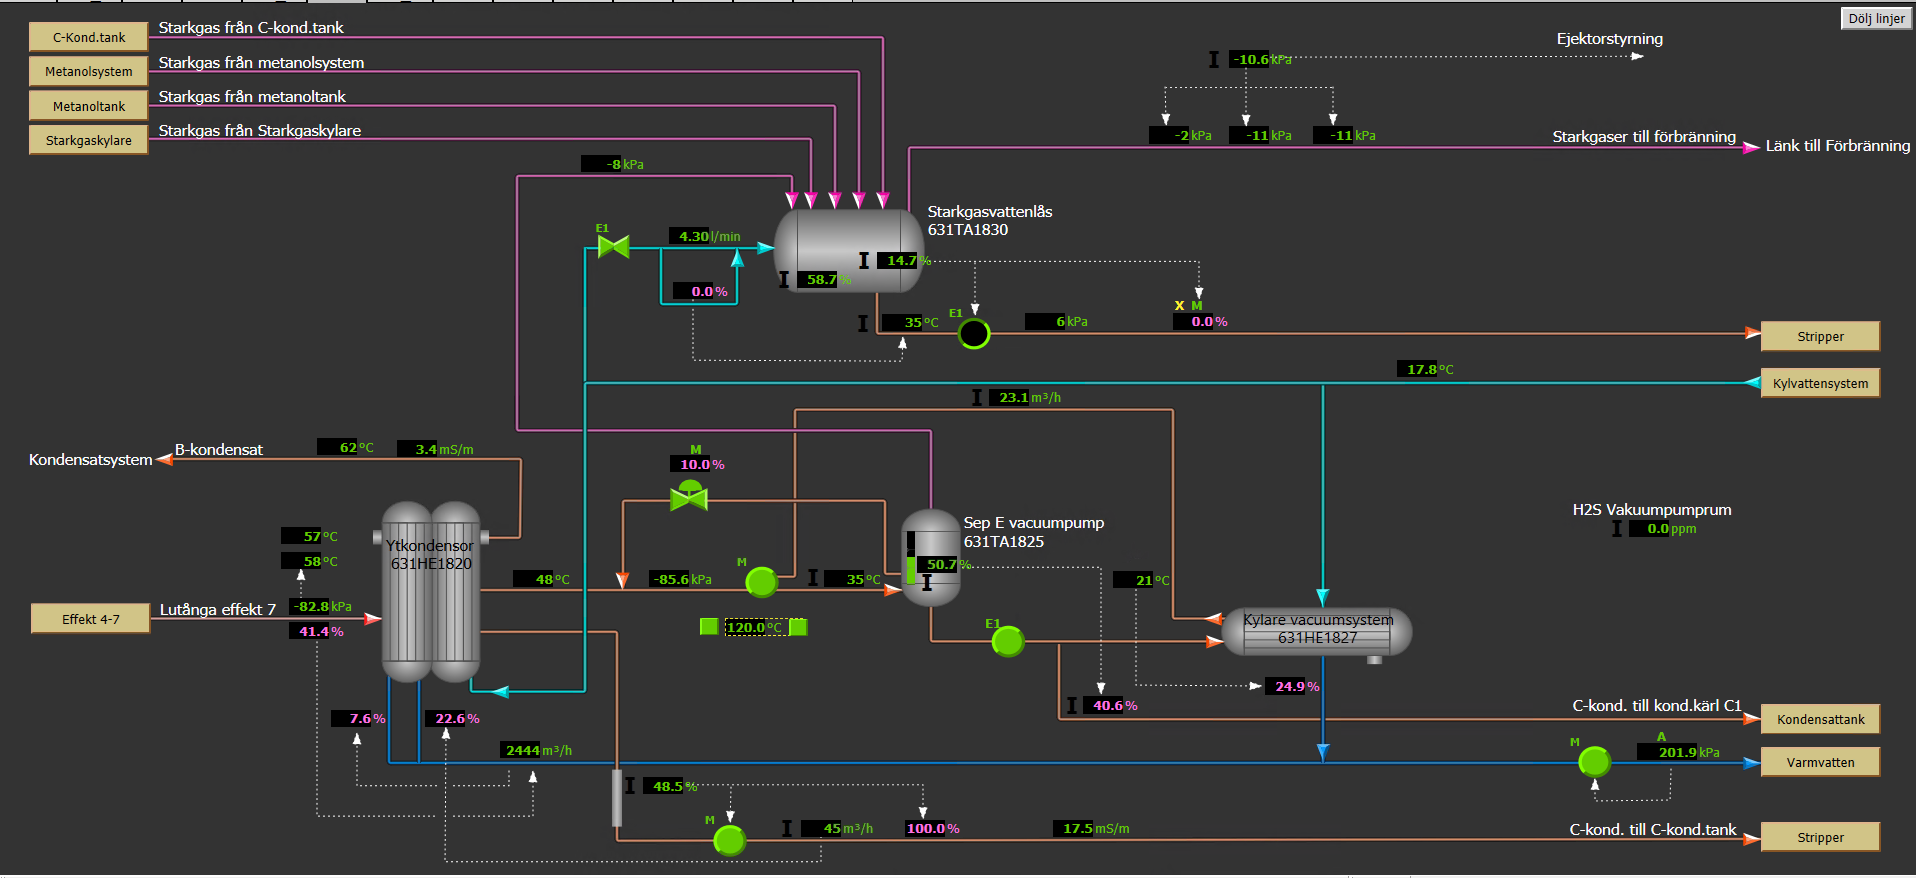Click the green E1 pump below Sep E vacuumpump
This screenshot has width=1916, height=878.
tap(1007, 641)
